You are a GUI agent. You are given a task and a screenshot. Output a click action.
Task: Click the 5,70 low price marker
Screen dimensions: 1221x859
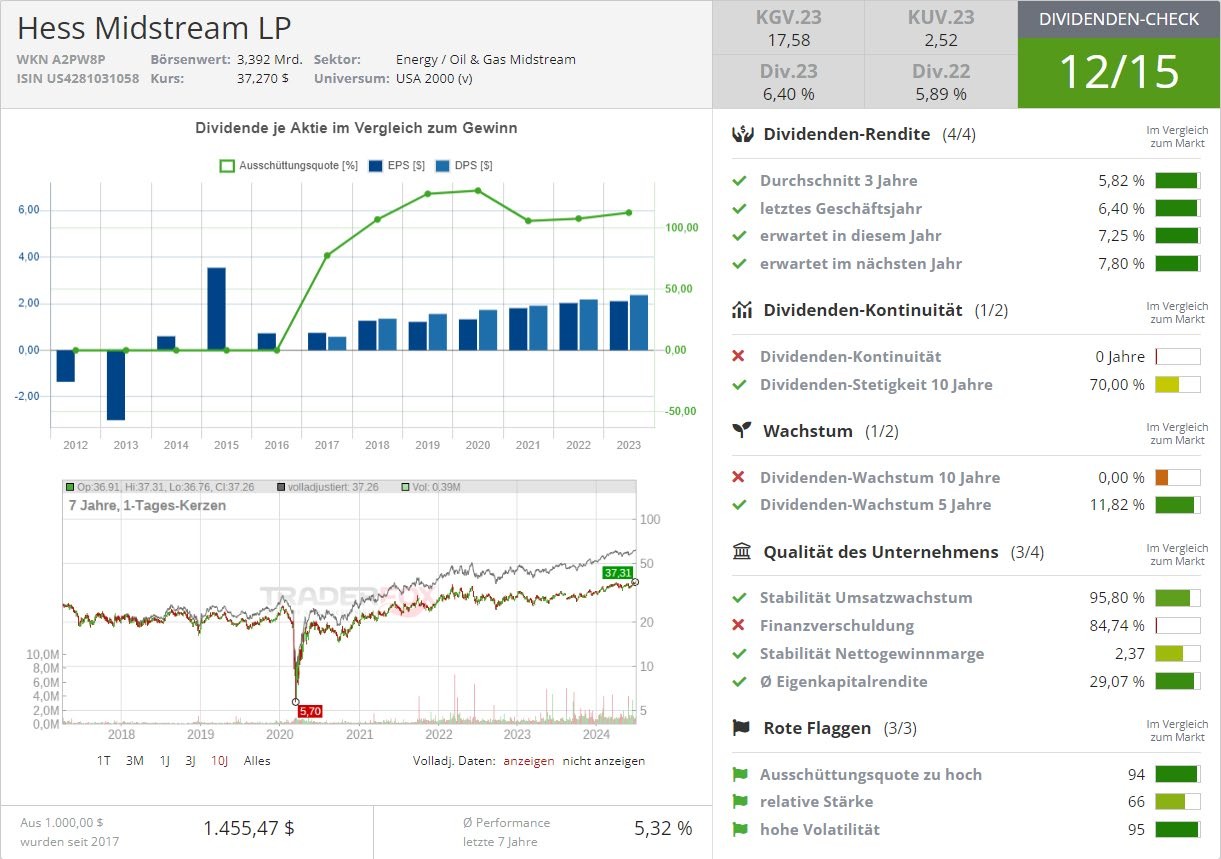(310, 711)
